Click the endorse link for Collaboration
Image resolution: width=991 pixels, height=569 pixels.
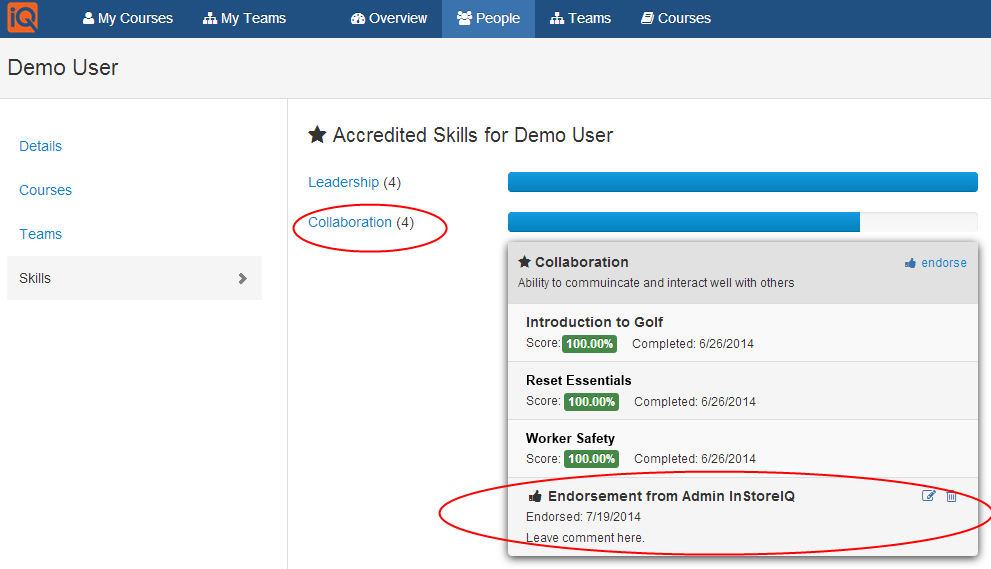click(x=943, y=263)
